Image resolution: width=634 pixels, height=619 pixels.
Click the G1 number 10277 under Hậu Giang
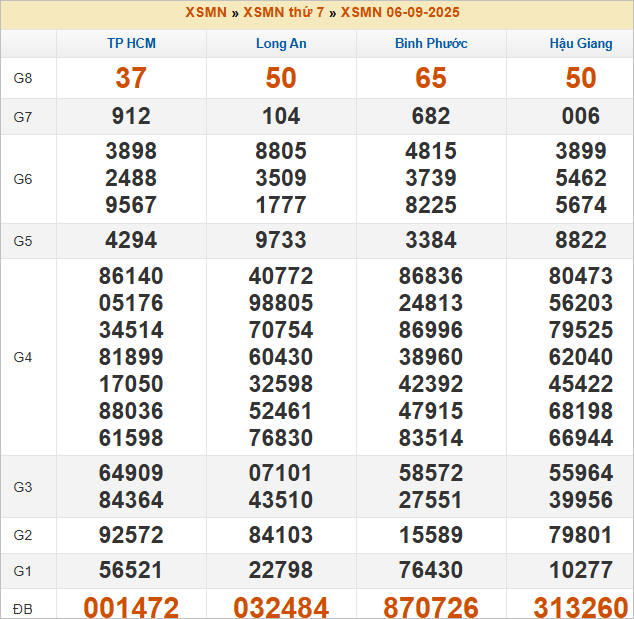pos(581,570)
